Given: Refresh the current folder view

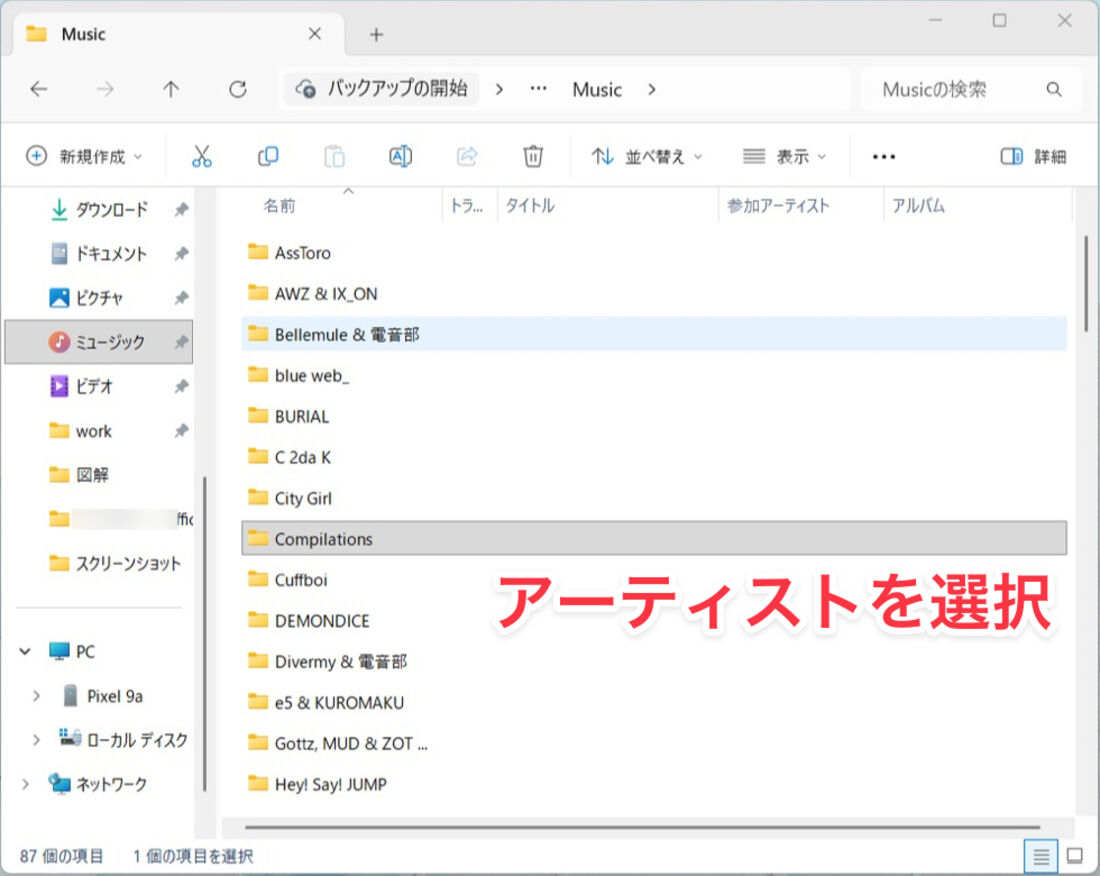Looking at the screenshot, I should coord(238,89).
